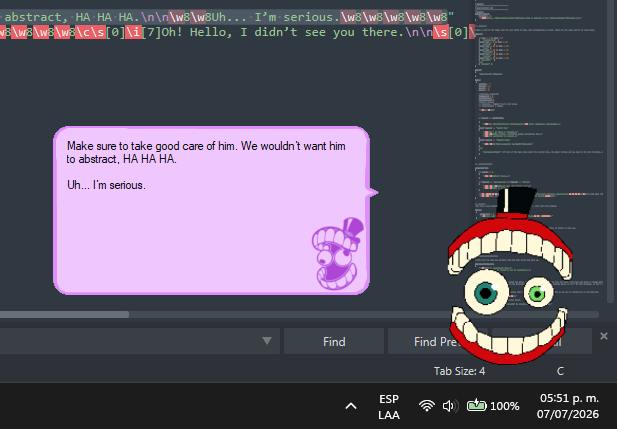Click the horizontal scrollbar thumb in the editor
Viewport: 617px width, 429px height.
pos(64,314)
